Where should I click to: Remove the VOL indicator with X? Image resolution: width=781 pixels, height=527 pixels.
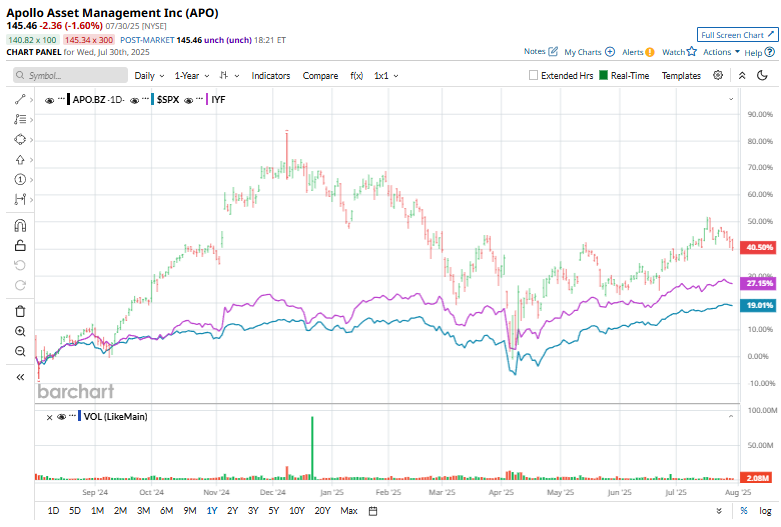[x=49, y=417]
